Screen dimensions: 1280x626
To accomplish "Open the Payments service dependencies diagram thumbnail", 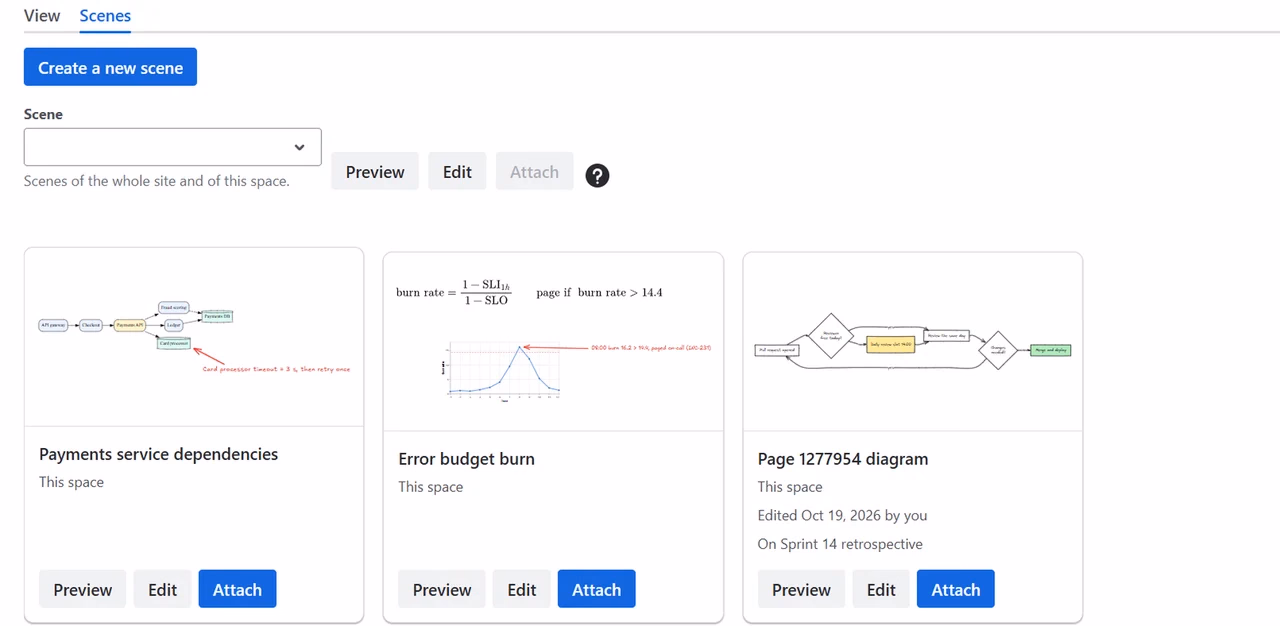I will click(x=194, y=337).
